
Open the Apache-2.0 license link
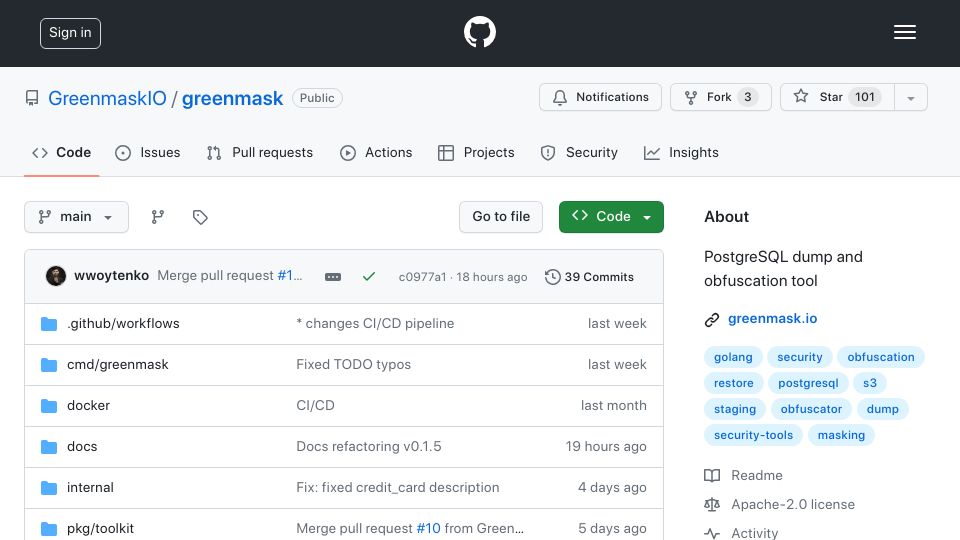pos(779,504)
